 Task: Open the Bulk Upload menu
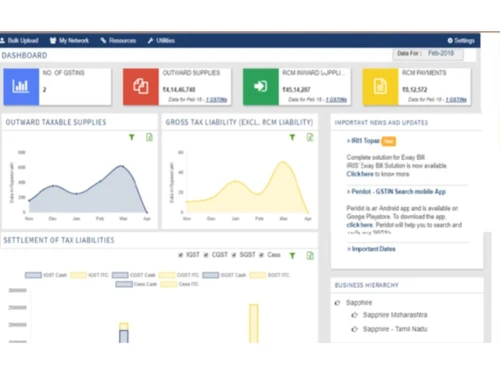tap(19, 41)
